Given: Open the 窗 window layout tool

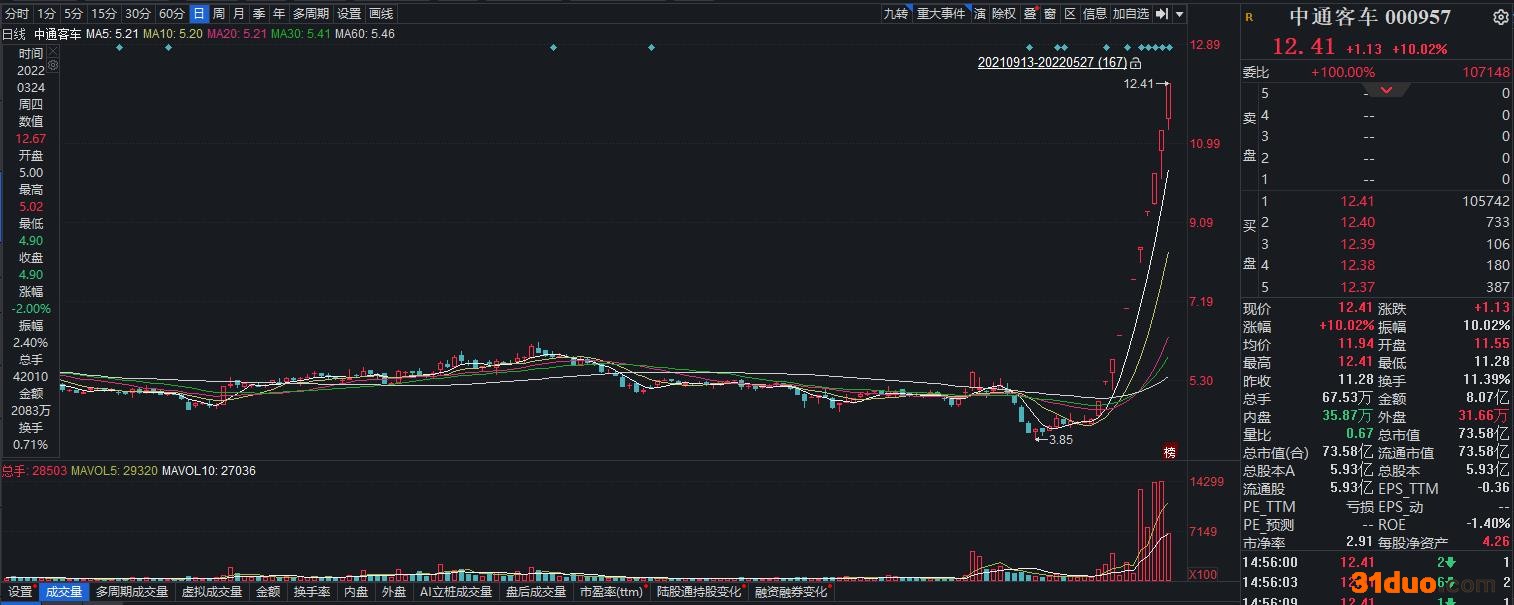Looking at the screenshot, I should coord(1050,14).
